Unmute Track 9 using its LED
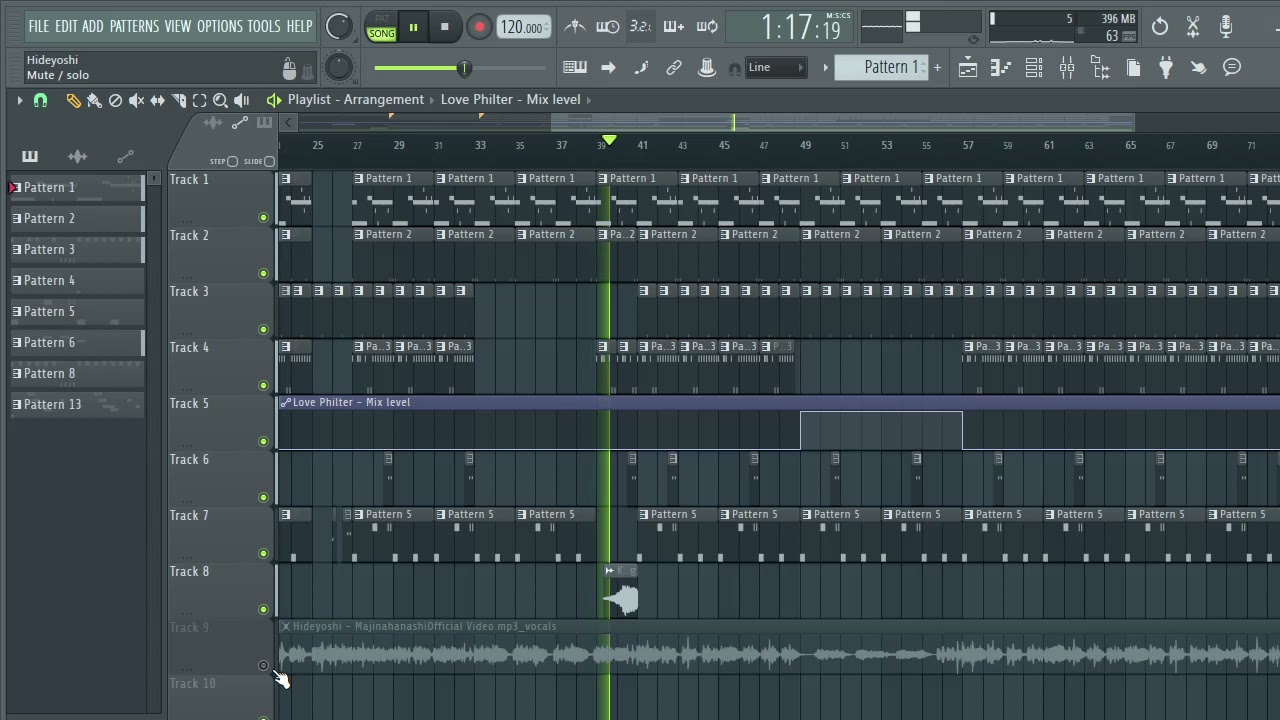Image resolution: width=1280 pixels, height=720 pixels. point(264,665)
